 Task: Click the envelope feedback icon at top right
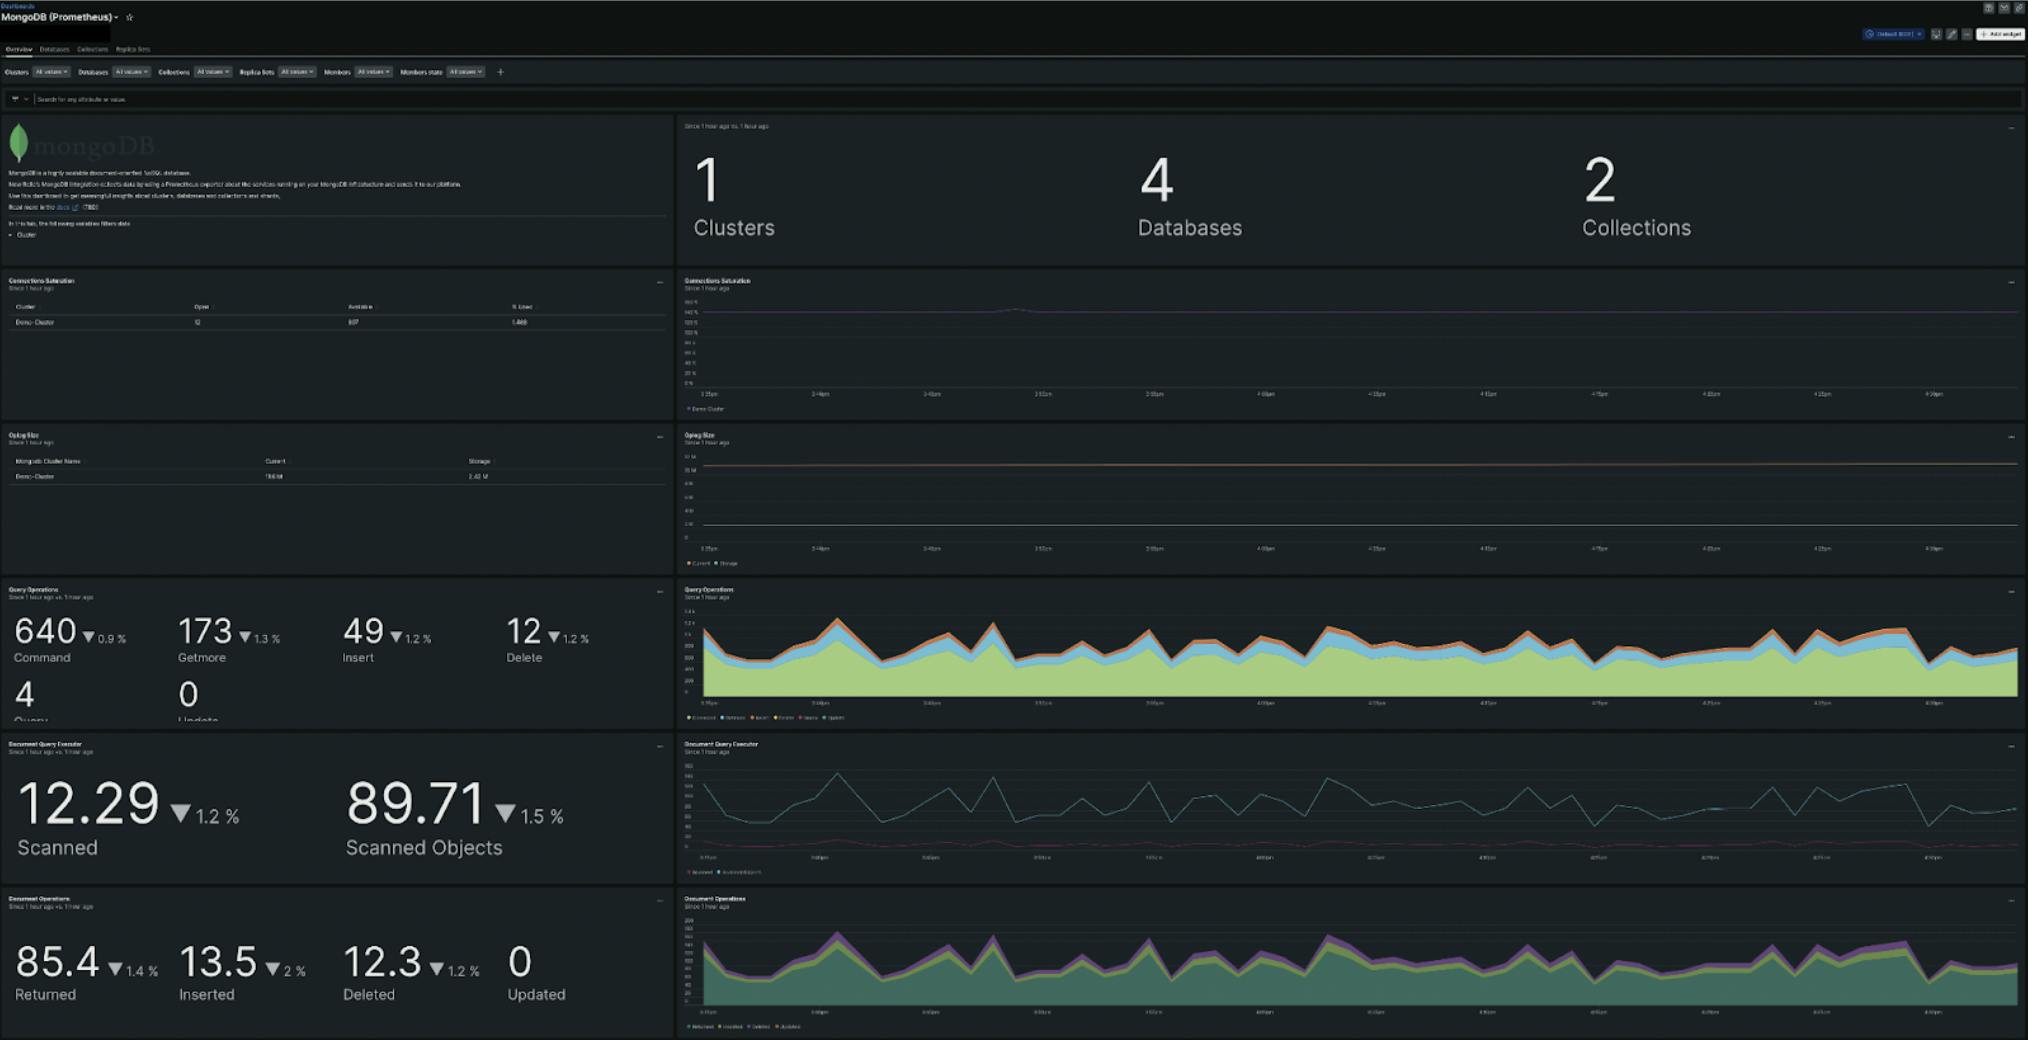click(2004, 7)
